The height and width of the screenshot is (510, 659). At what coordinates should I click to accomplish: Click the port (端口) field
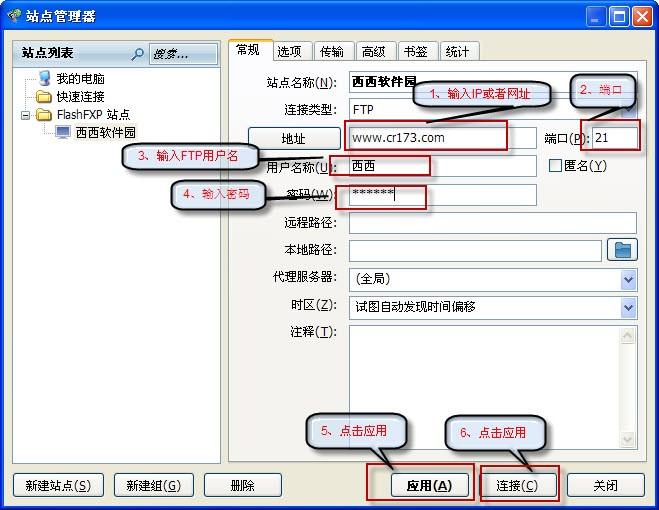coord(615,138)
